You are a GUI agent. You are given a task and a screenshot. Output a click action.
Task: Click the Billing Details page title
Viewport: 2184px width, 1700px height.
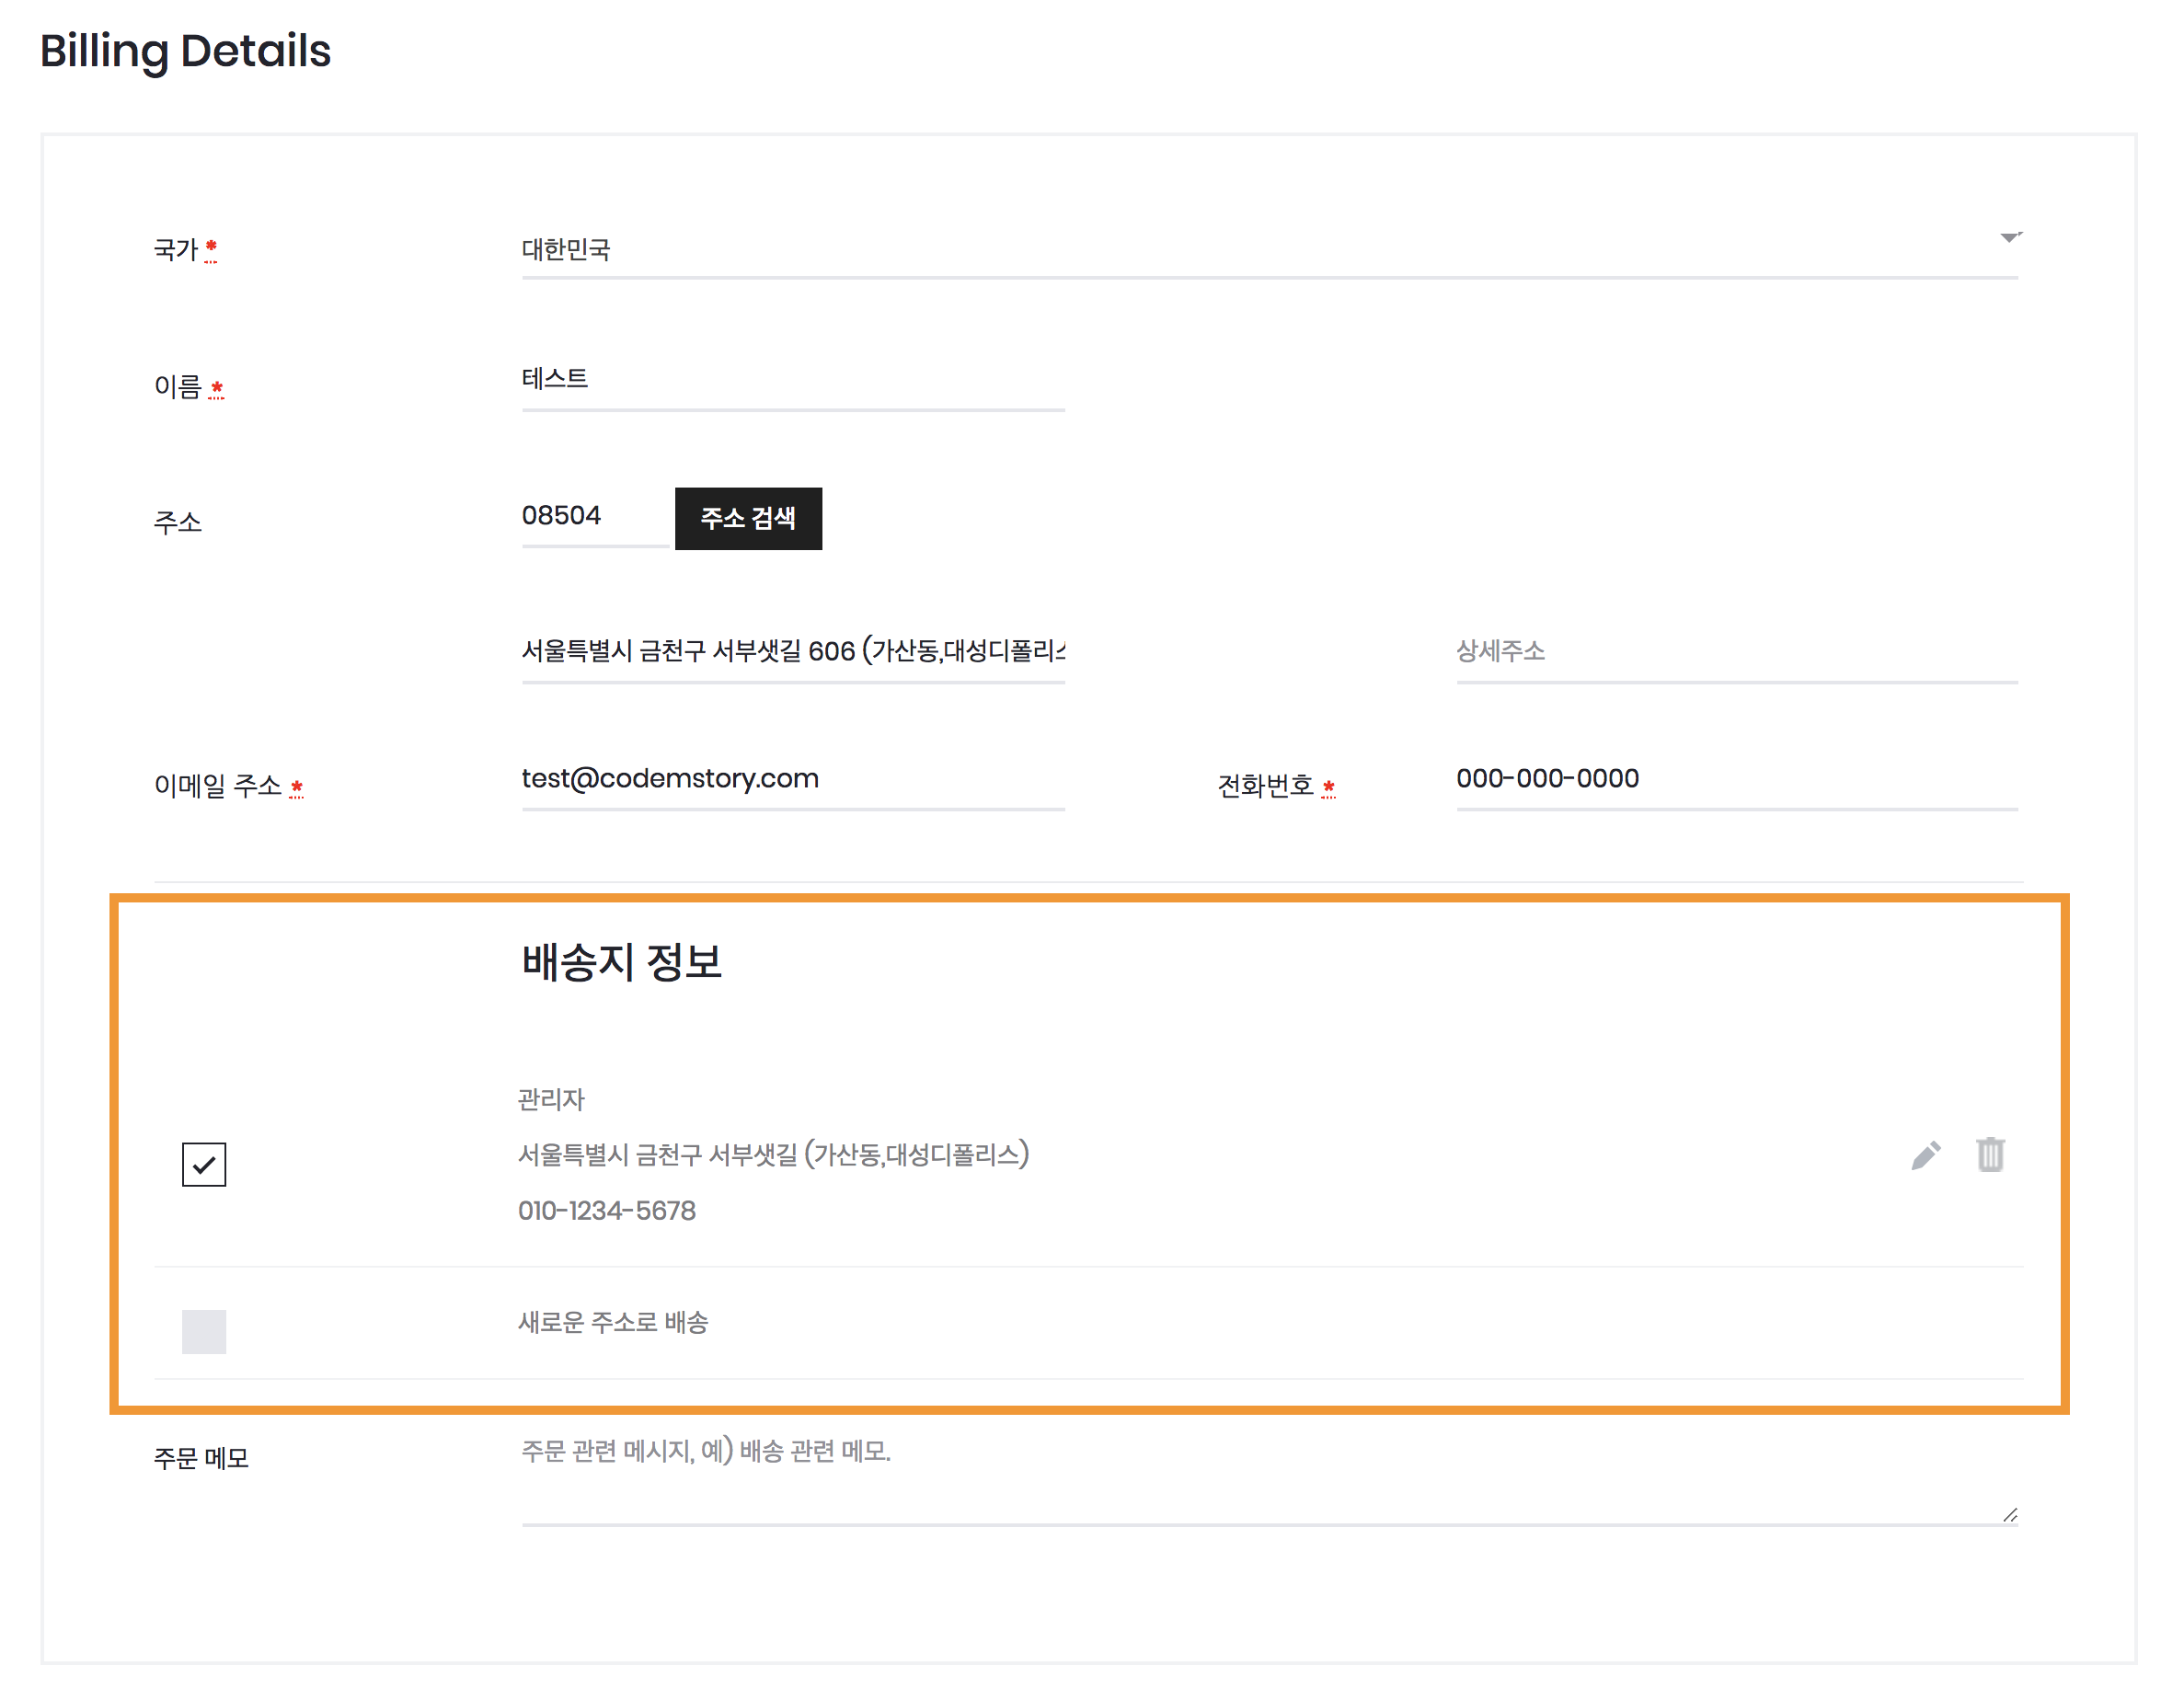pos(185,51)
